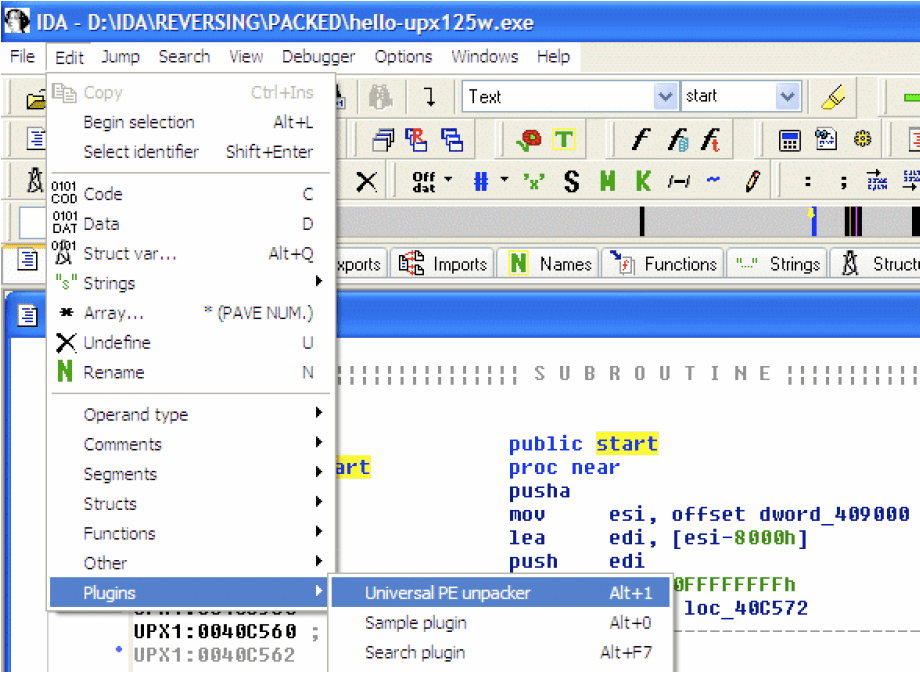
Task: Click the pencil edit toolbar icon
Action: [x=753, y=182]
